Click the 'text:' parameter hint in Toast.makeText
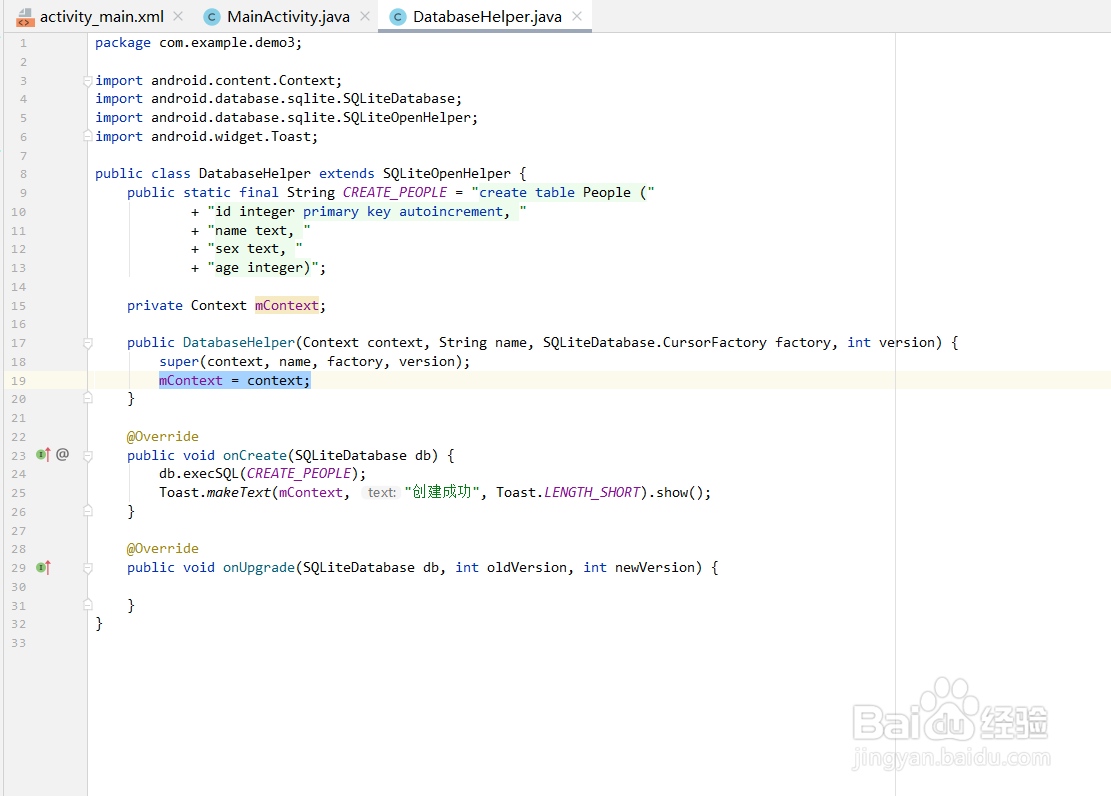 click(381, 493)
